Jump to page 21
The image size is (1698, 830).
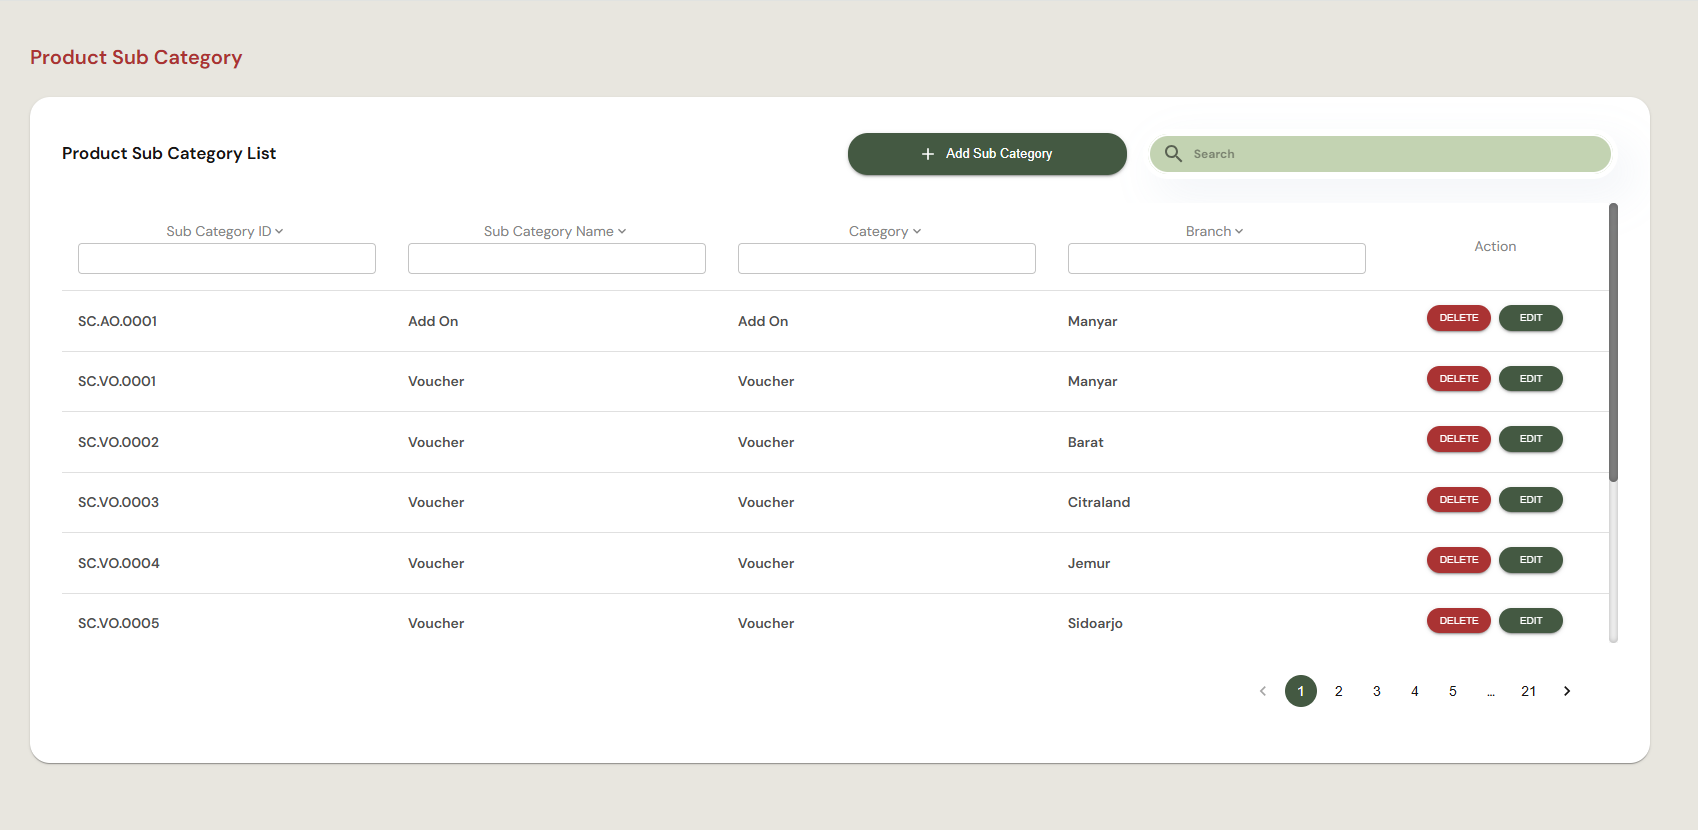click(x=1529, y=691)
